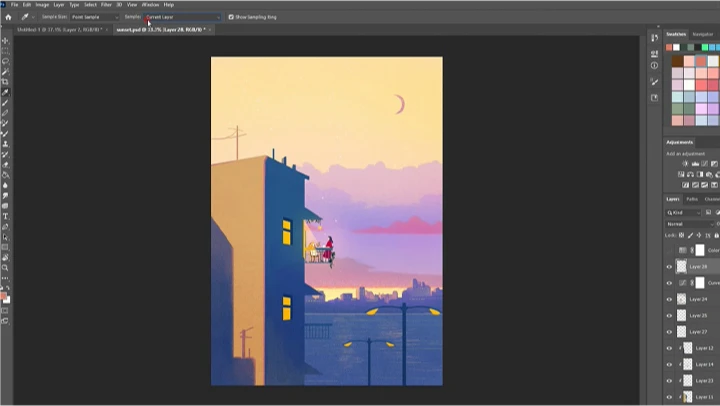Open the Sample Current Layer dropdown
The height and width of the screenshot is (406, 720).
click(x=182, y=17)
